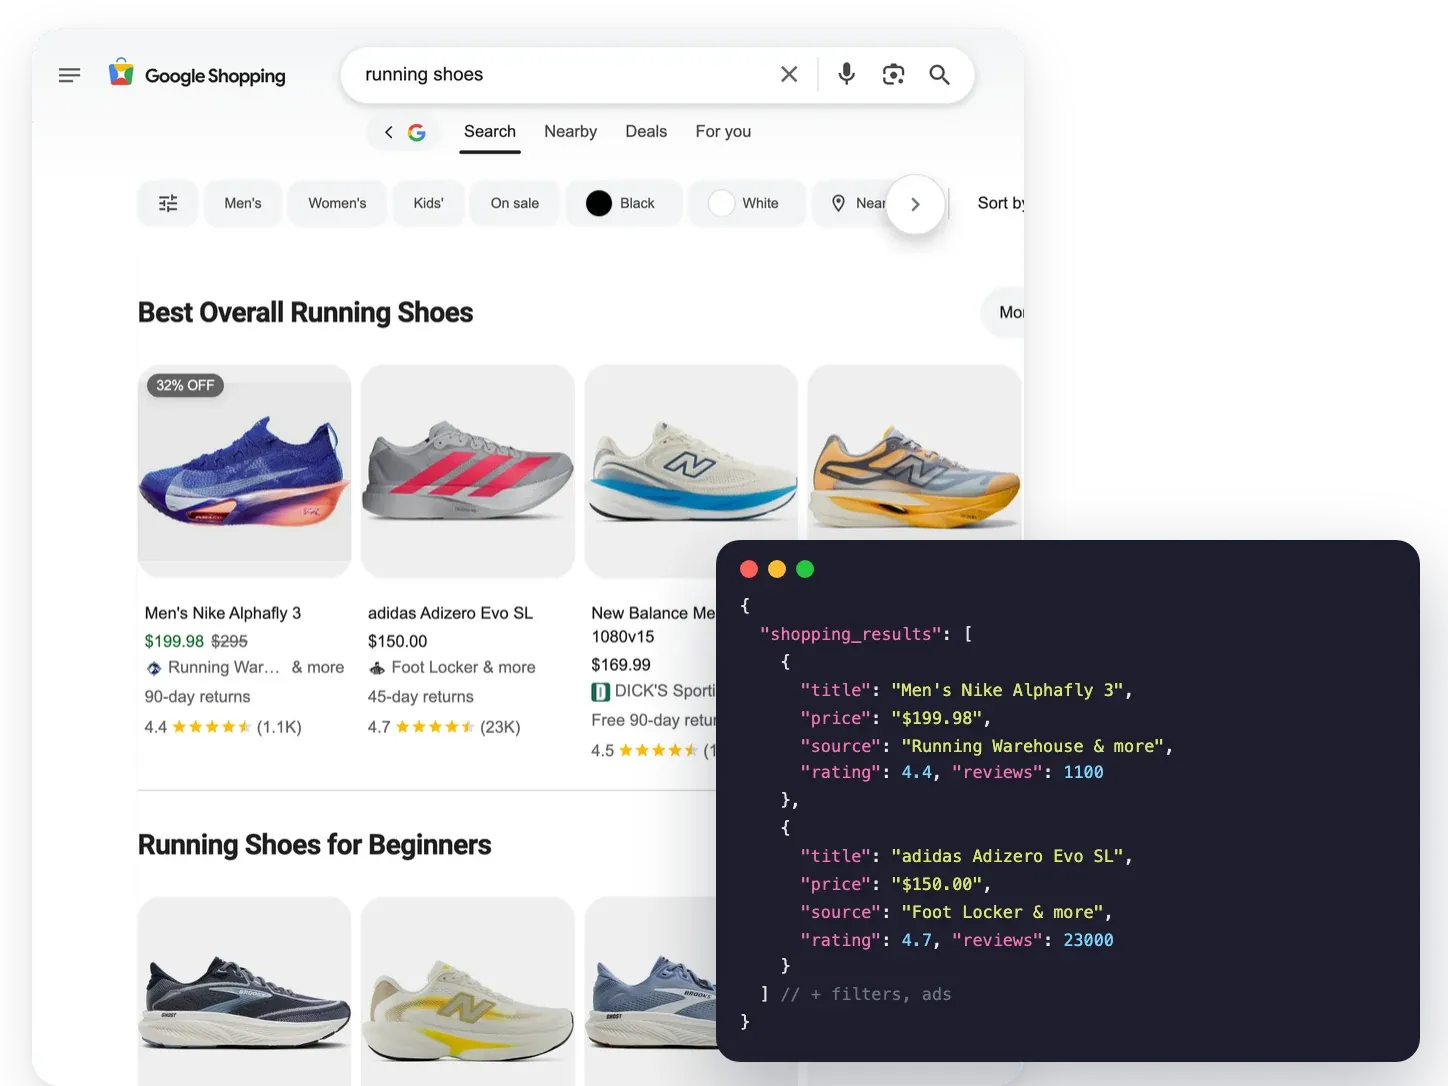This screenshot has width=1448, height=1086.
Task: Toggle the Women's filter chip
Action: coord(337,203)
